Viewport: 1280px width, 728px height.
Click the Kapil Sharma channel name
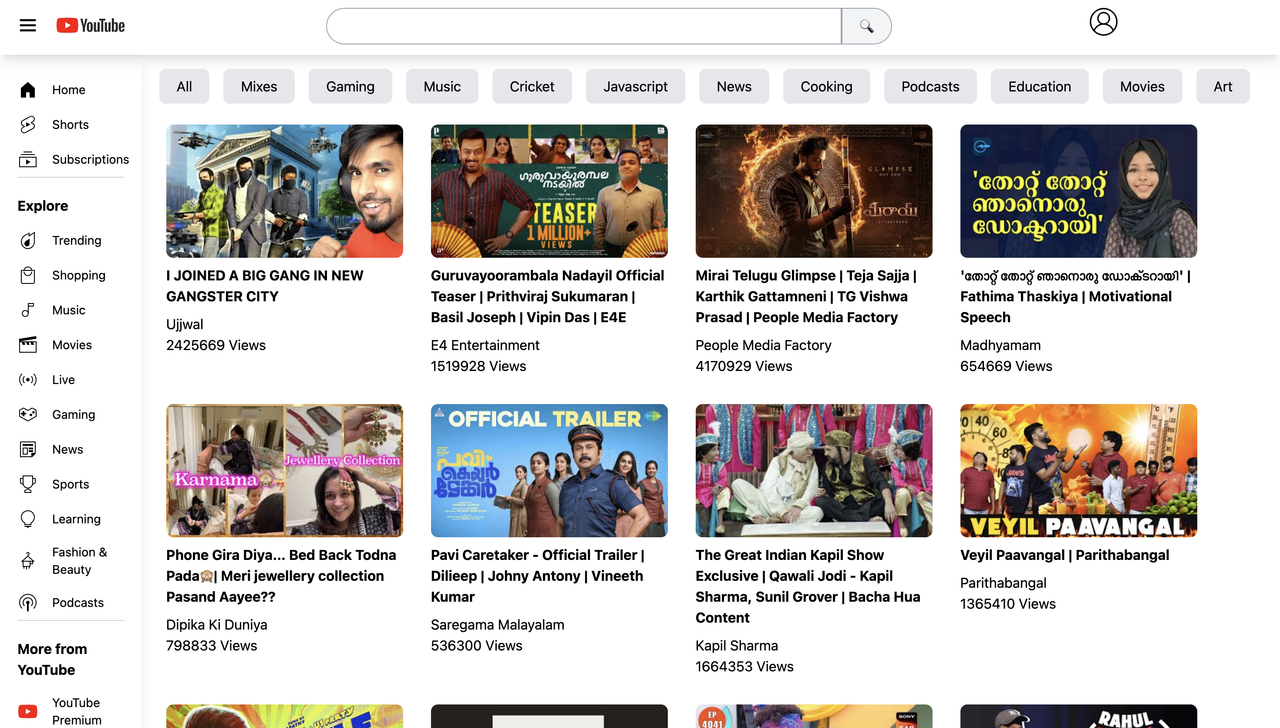[x=737, y=646]
